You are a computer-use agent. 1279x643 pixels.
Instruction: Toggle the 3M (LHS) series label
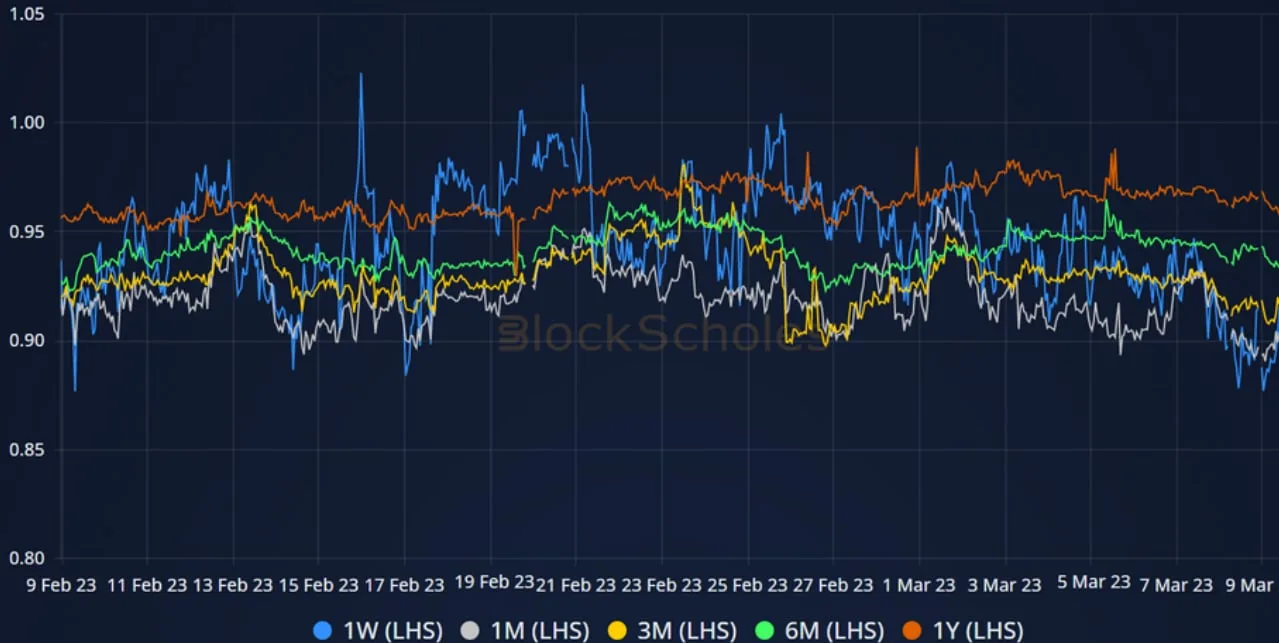pyautogui.click(x=687, y=631)
